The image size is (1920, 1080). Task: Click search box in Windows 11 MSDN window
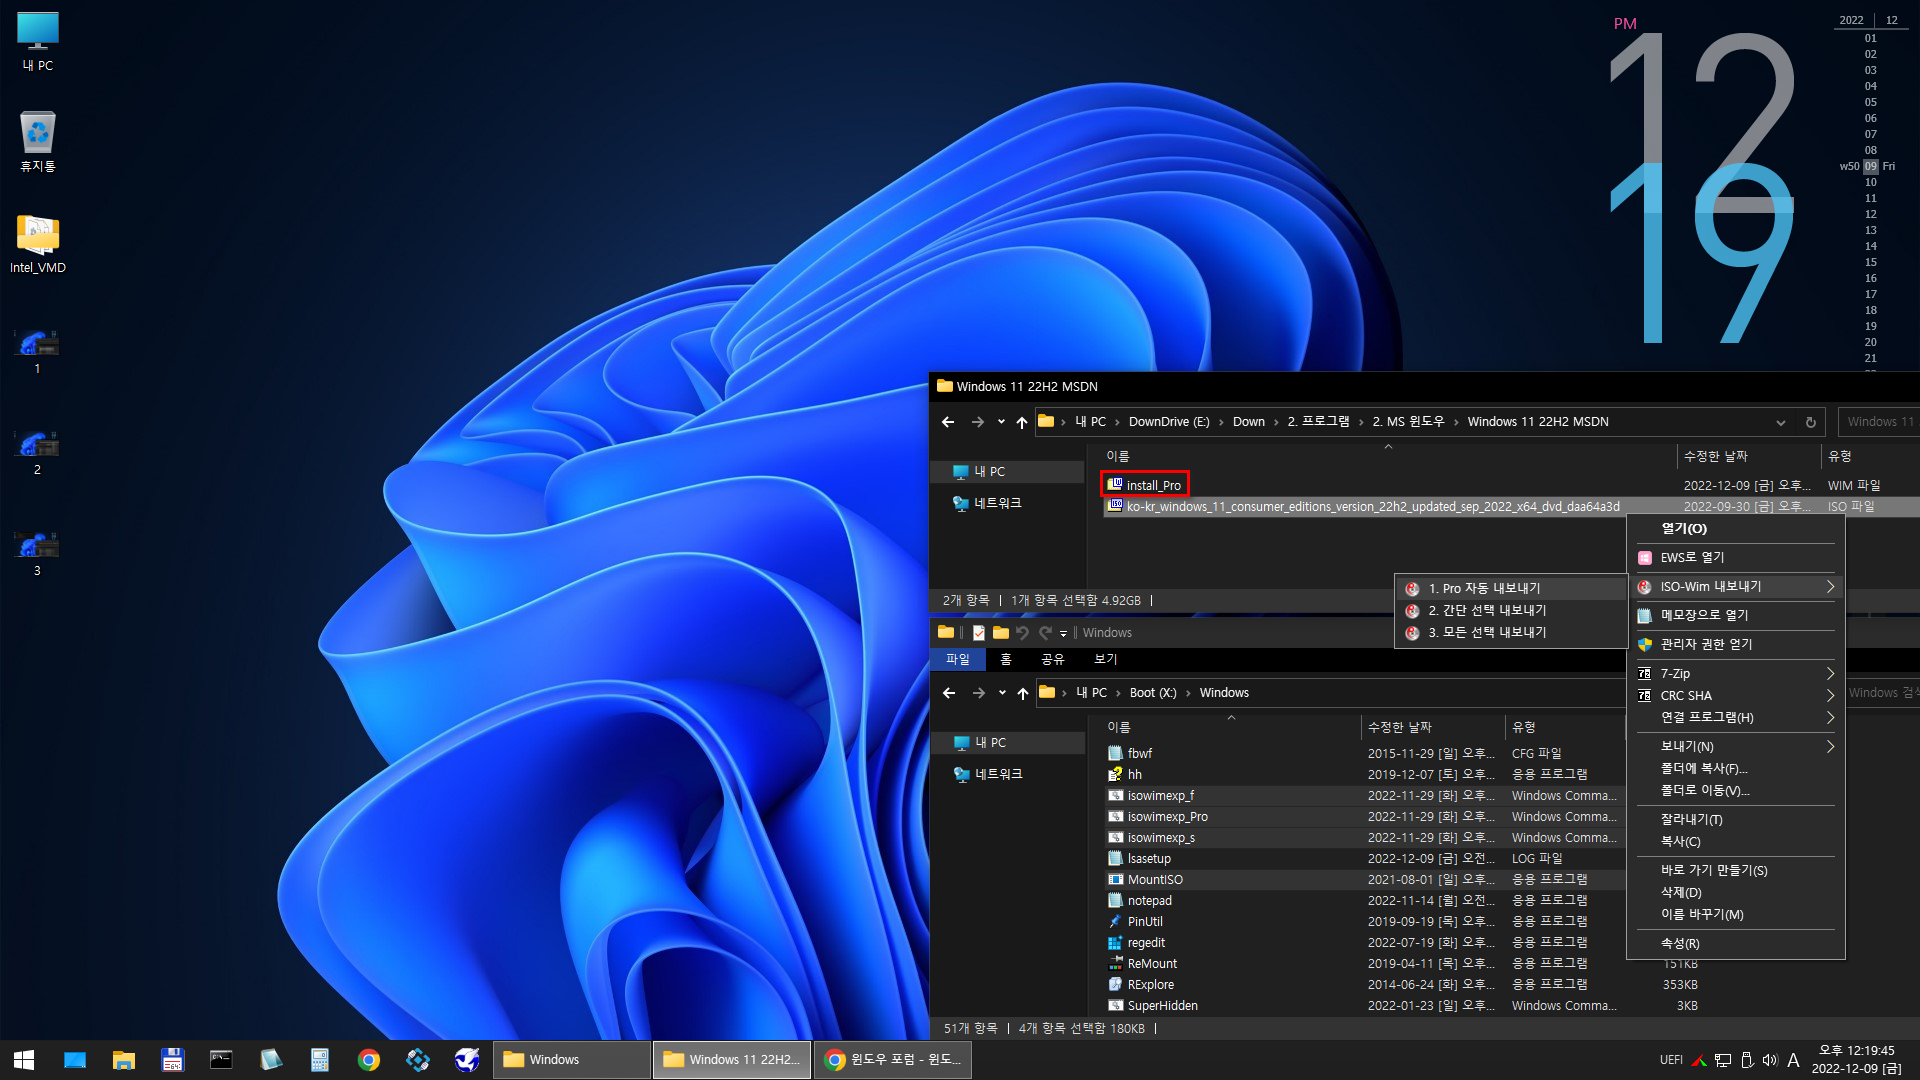1879,422
